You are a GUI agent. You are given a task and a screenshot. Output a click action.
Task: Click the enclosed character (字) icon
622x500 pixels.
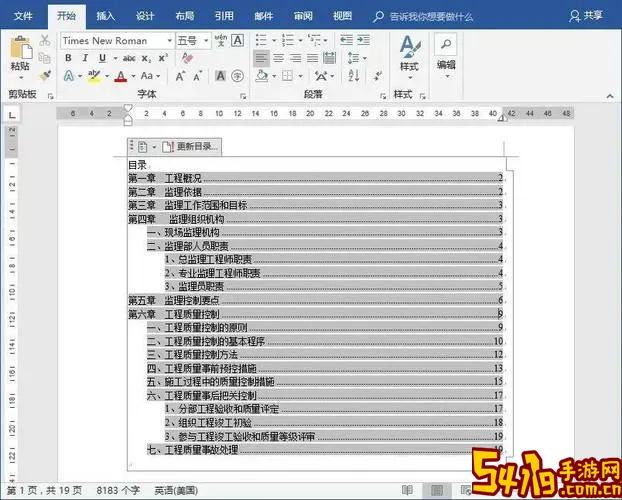[x=238, y=75]
